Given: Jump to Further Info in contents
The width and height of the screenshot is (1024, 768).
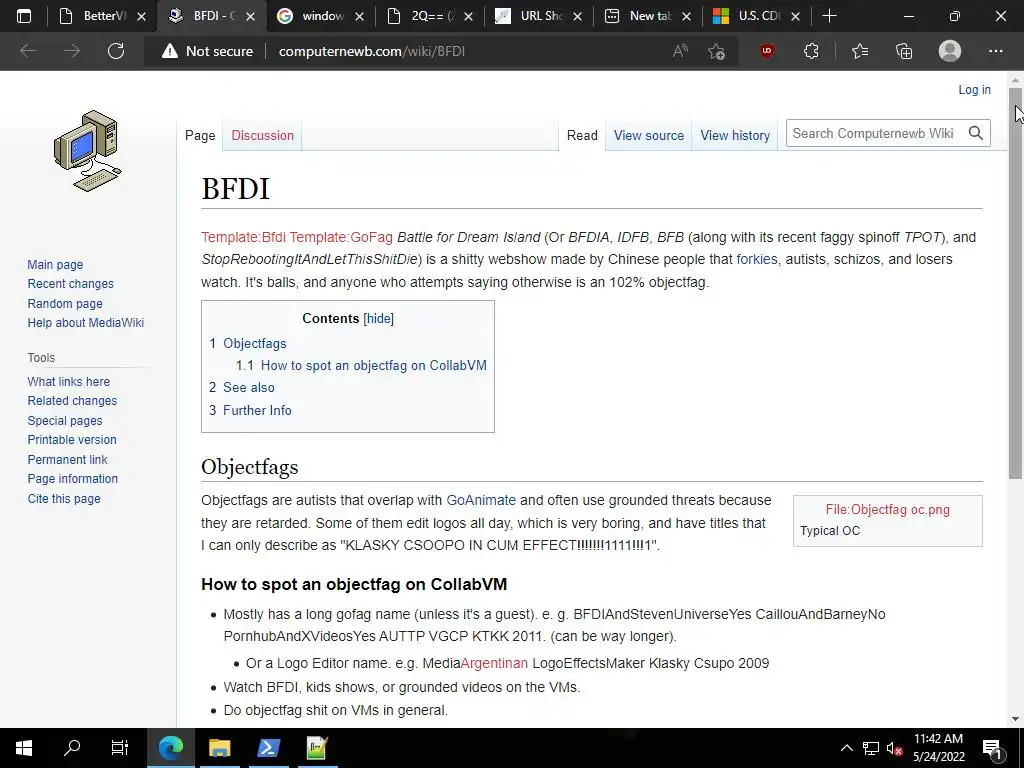Looking at the screenshot, I should point(257,410).
